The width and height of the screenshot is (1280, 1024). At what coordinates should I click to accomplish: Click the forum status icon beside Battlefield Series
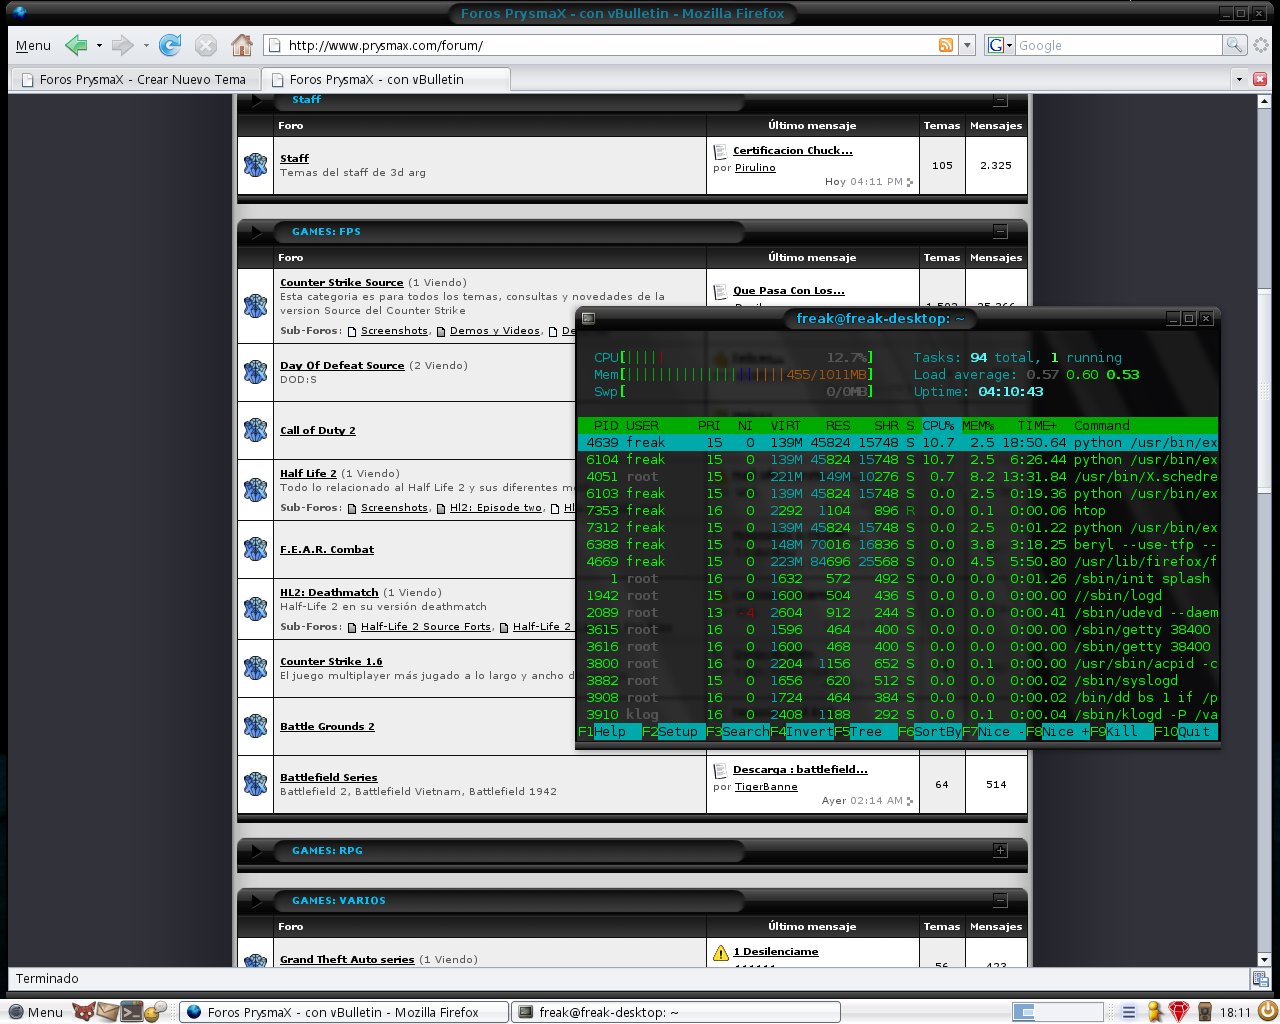256,784
